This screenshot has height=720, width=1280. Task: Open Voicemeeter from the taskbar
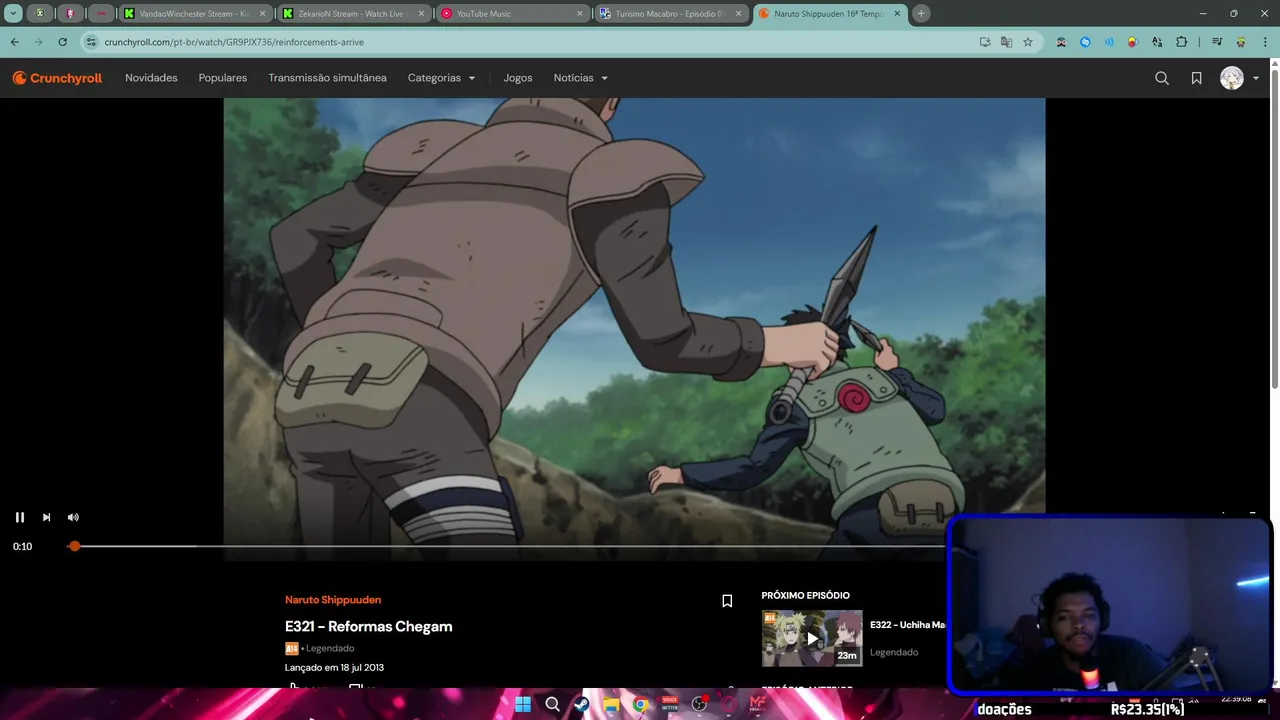(x=670, y=704)
